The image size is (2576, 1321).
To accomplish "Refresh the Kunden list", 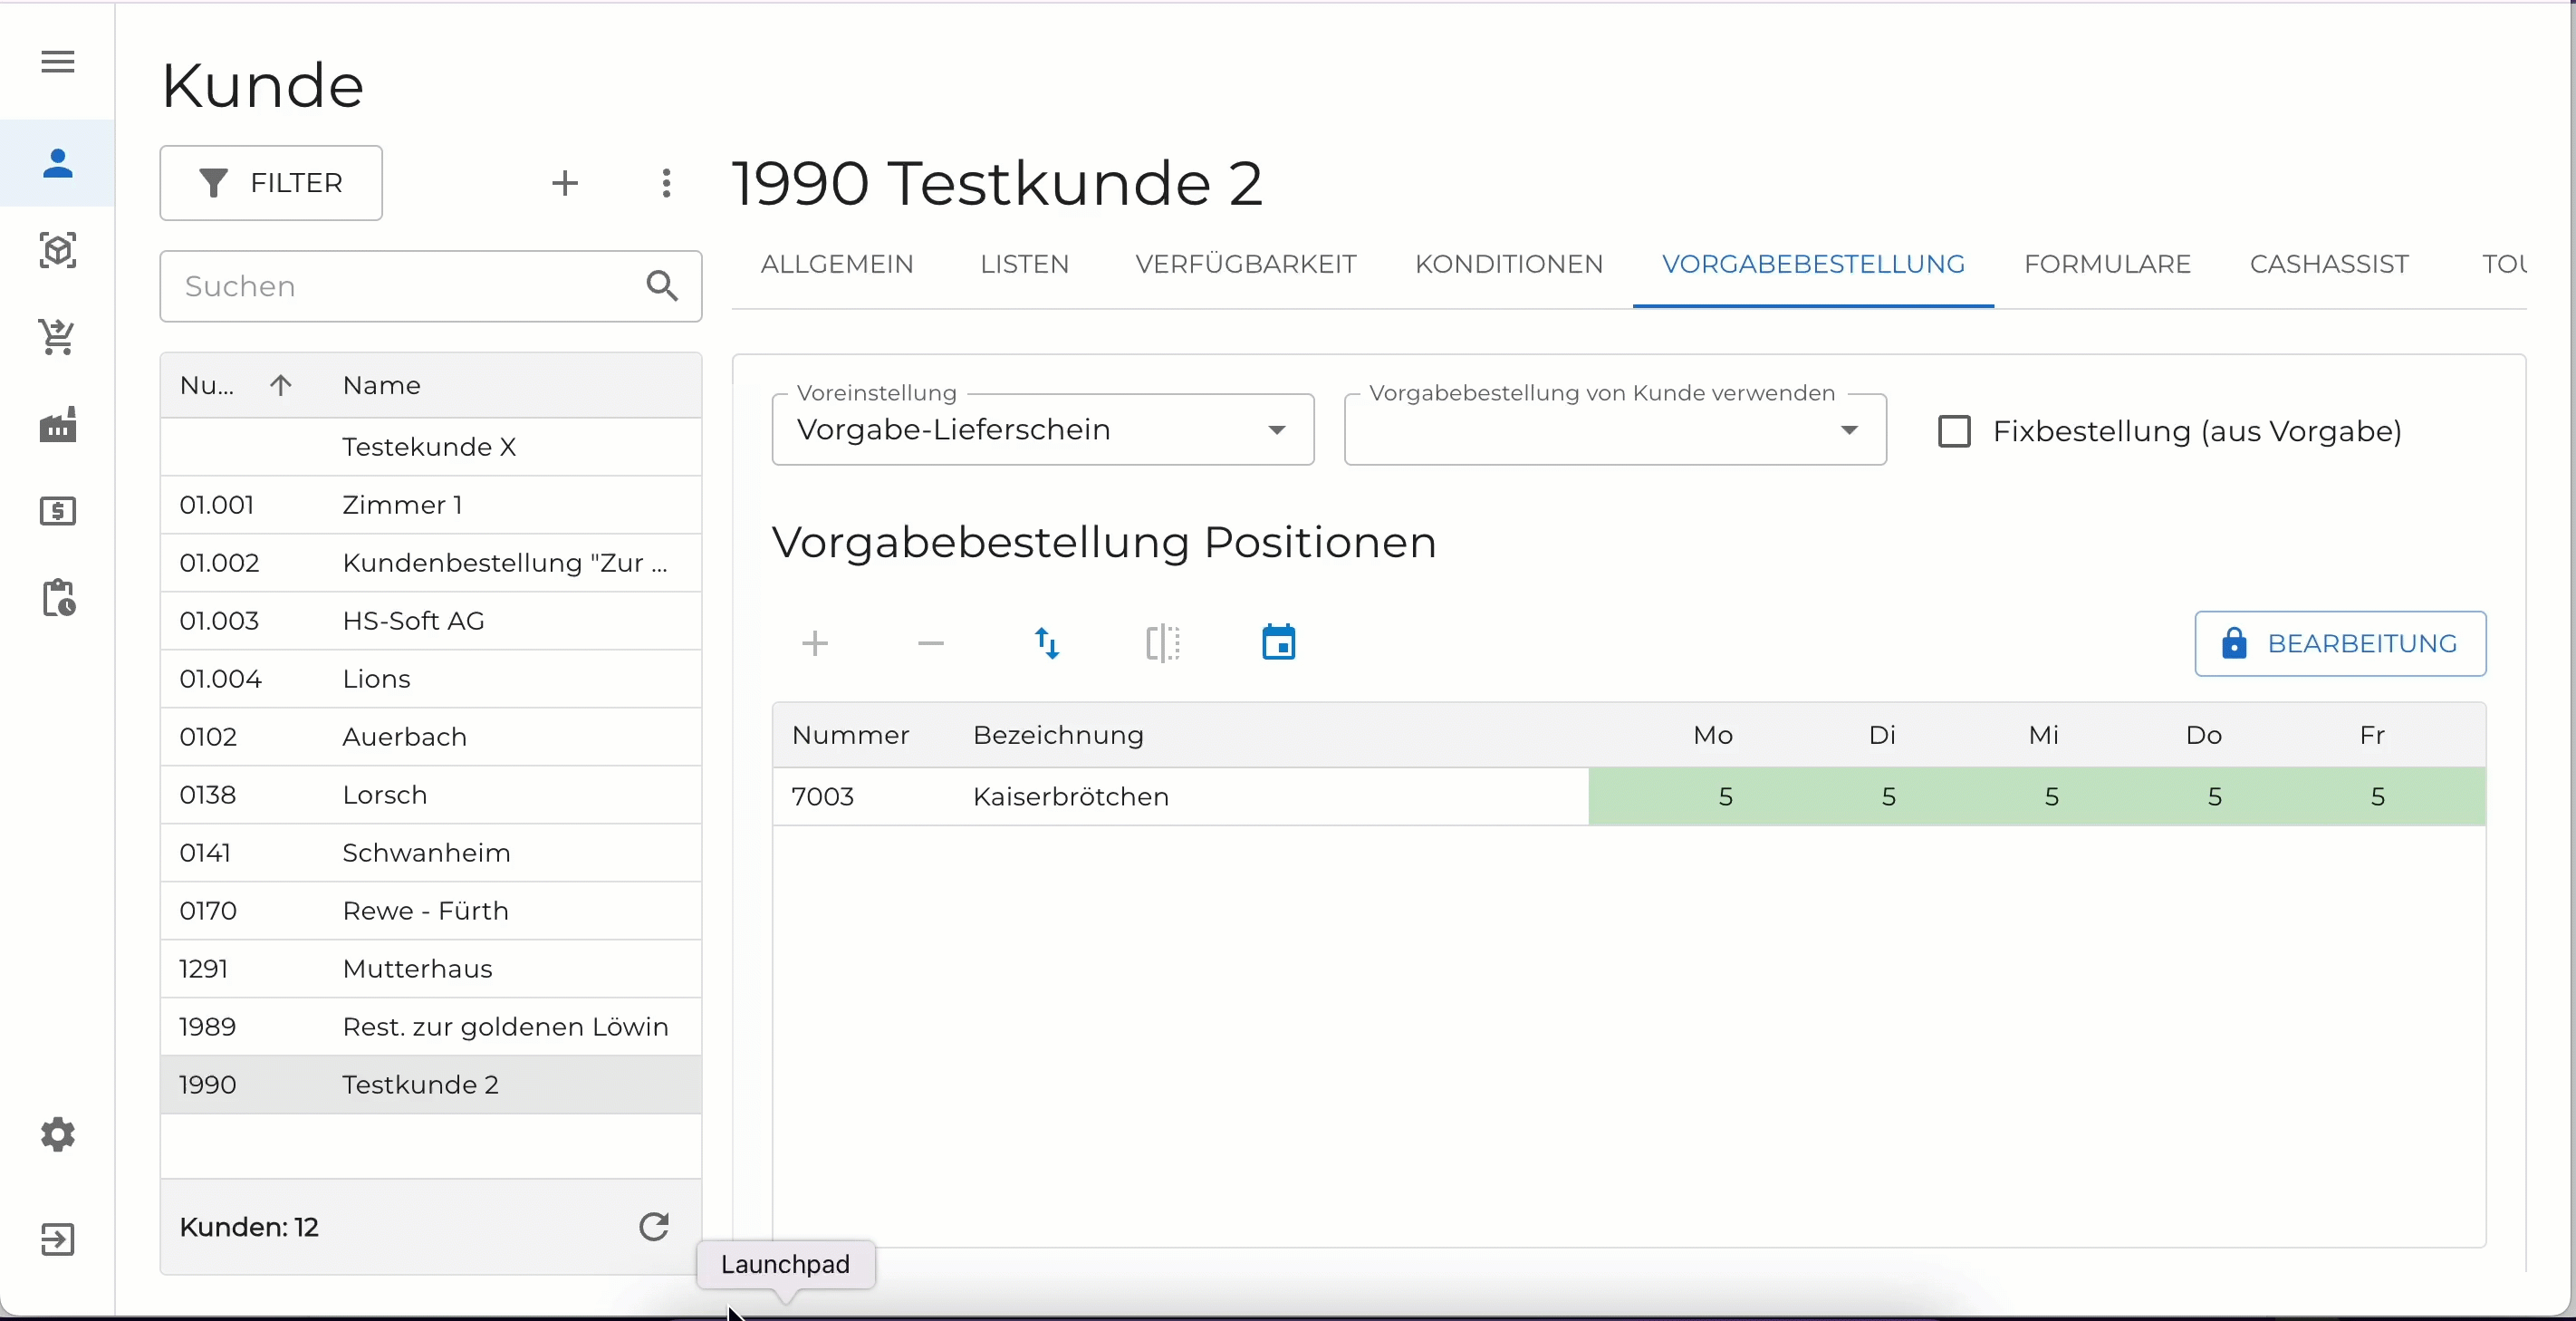I will point(654,1227).
